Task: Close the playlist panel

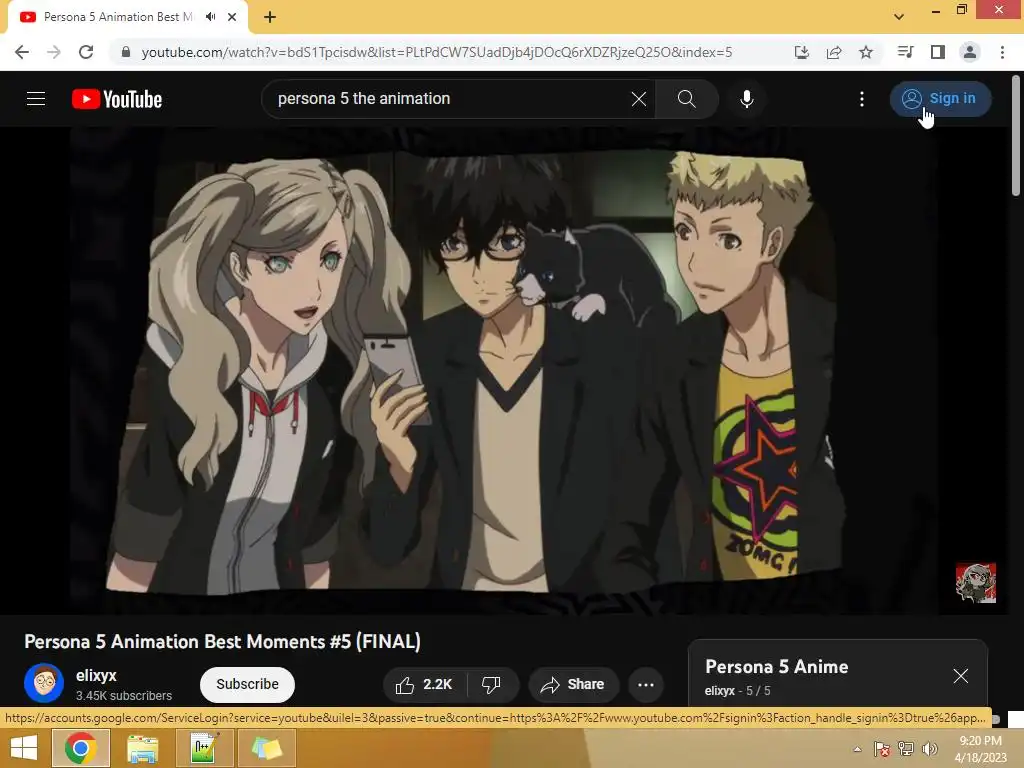Action: 960,676
